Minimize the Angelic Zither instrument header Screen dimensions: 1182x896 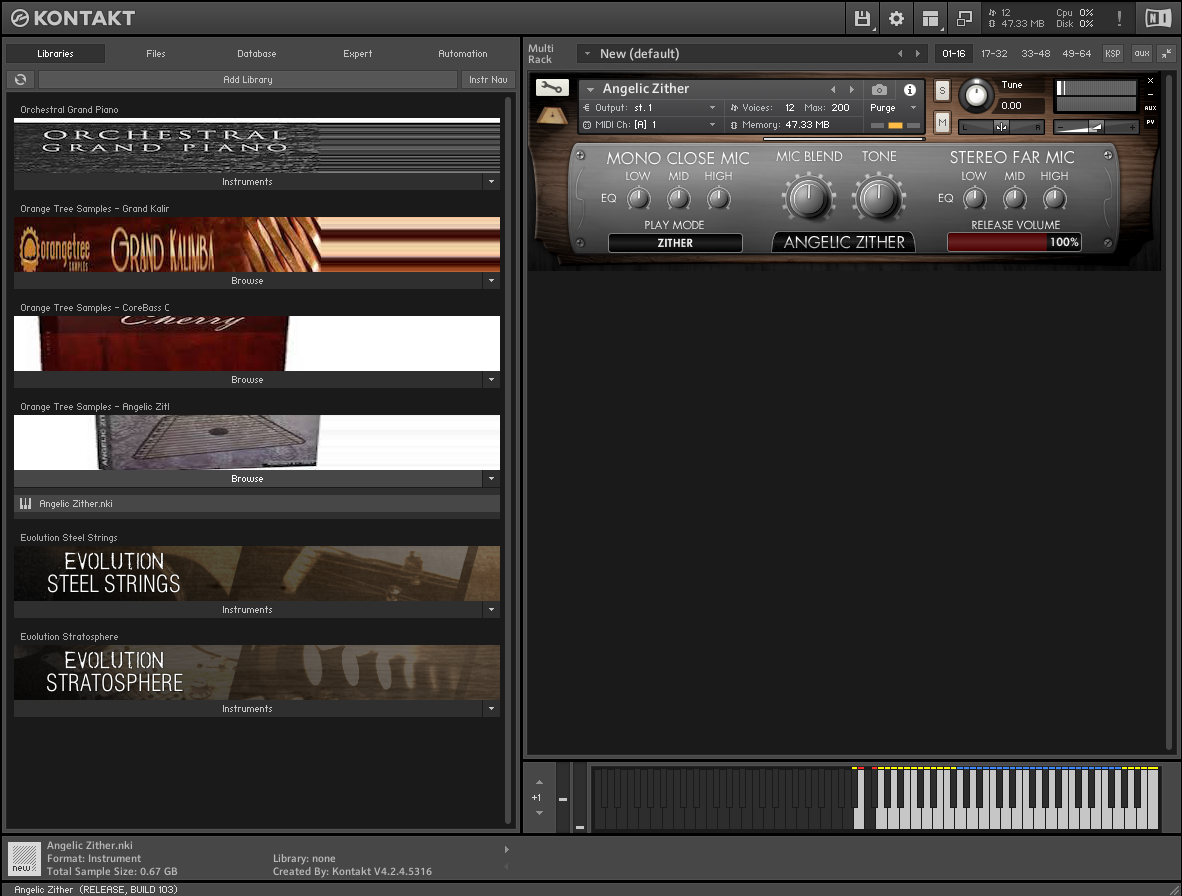(x=1150, y=94)
